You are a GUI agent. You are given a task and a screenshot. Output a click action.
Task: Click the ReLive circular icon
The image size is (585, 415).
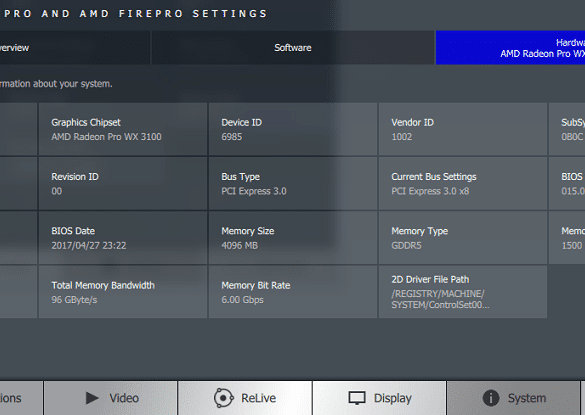point(223,398)
